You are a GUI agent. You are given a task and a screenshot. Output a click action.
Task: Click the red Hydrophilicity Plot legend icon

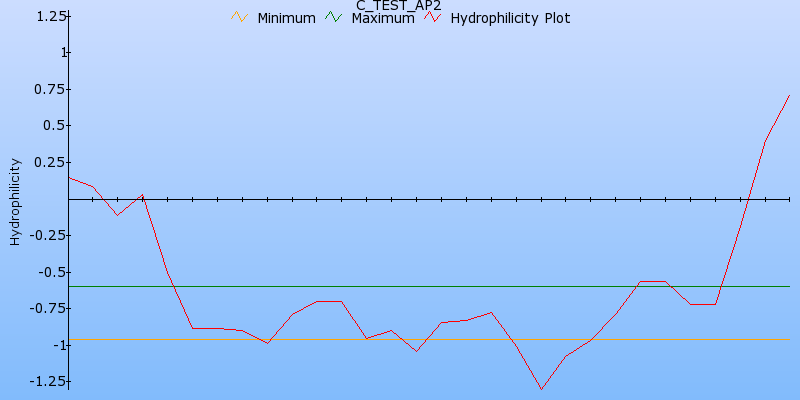432,17
